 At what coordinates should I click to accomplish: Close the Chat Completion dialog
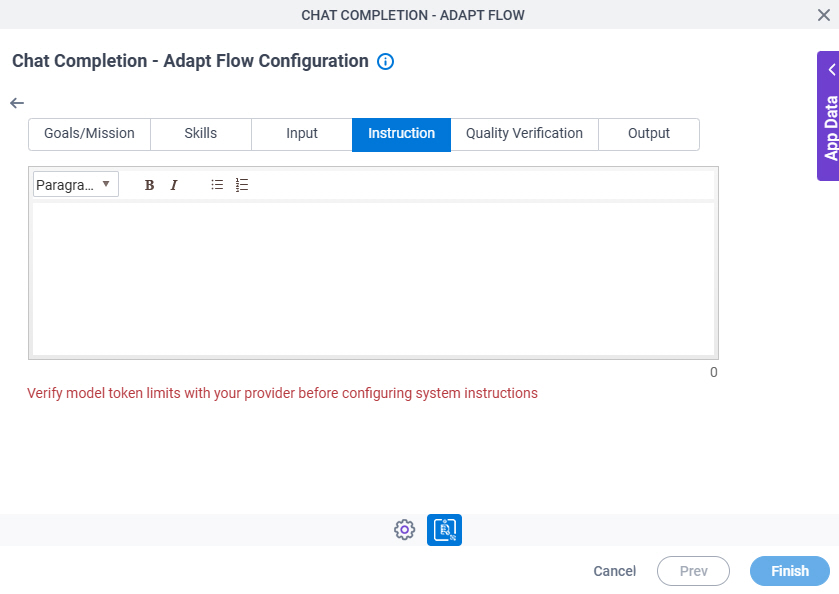click(x=824, y=15)
